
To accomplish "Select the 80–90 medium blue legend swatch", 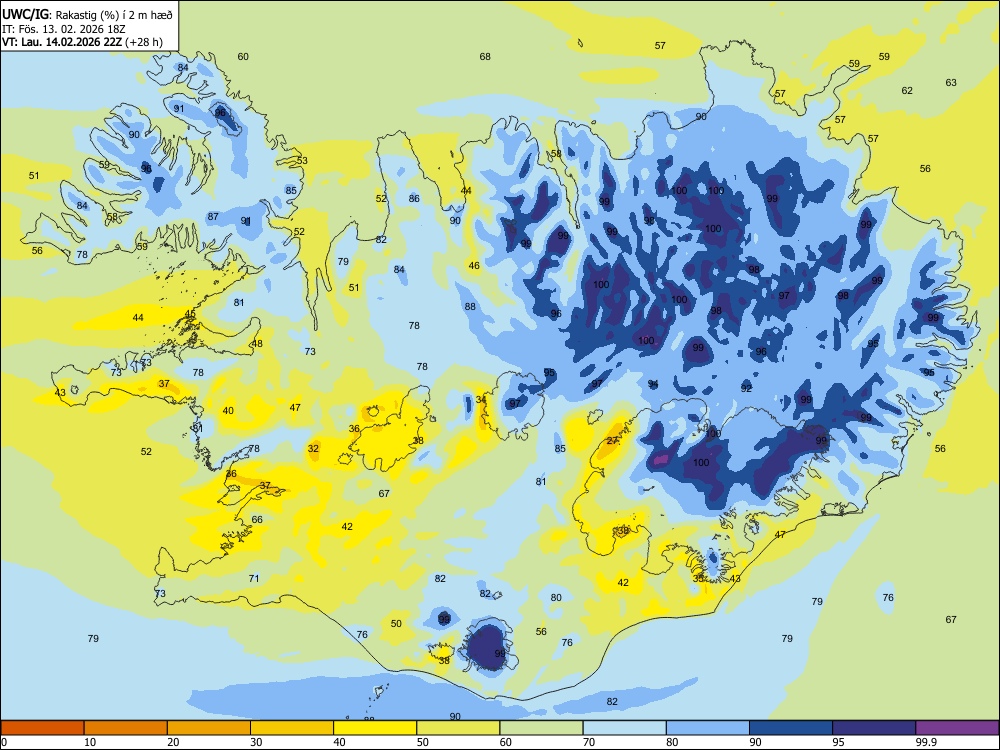I will (708, 728).
